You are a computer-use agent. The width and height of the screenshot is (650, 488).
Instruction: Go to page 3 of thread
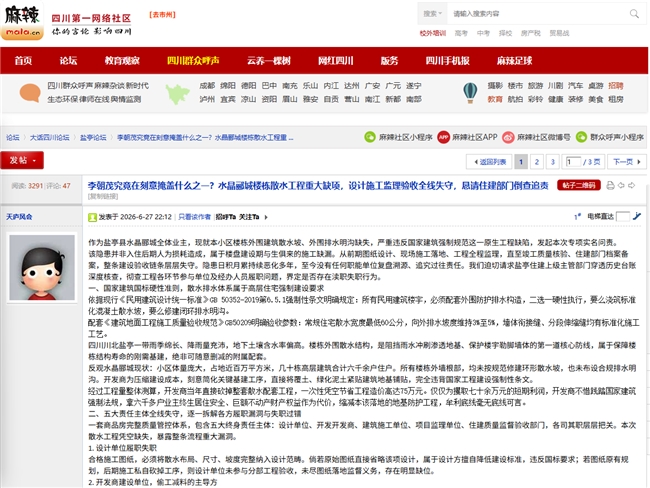[x=553, y=162]
